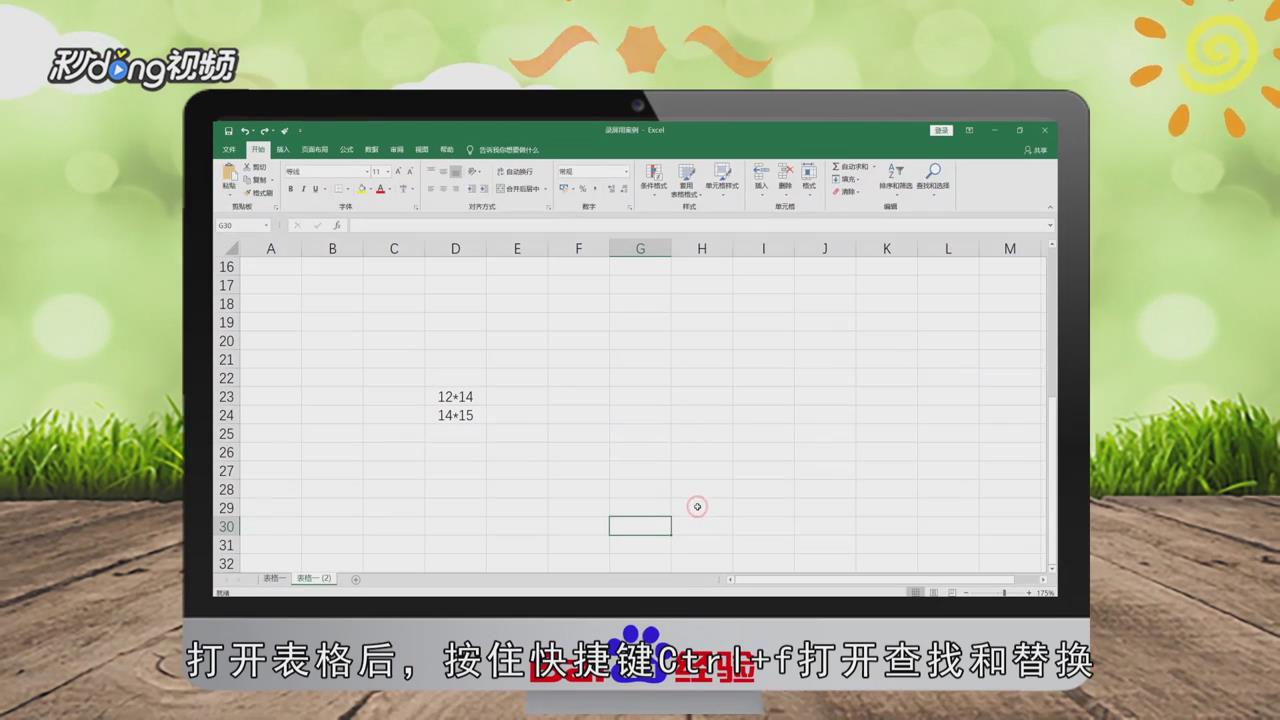Click the Find and Select (查找和选择) magnifier
Image resolution: width=1280 pixels, height=720 pixels.
934,172
